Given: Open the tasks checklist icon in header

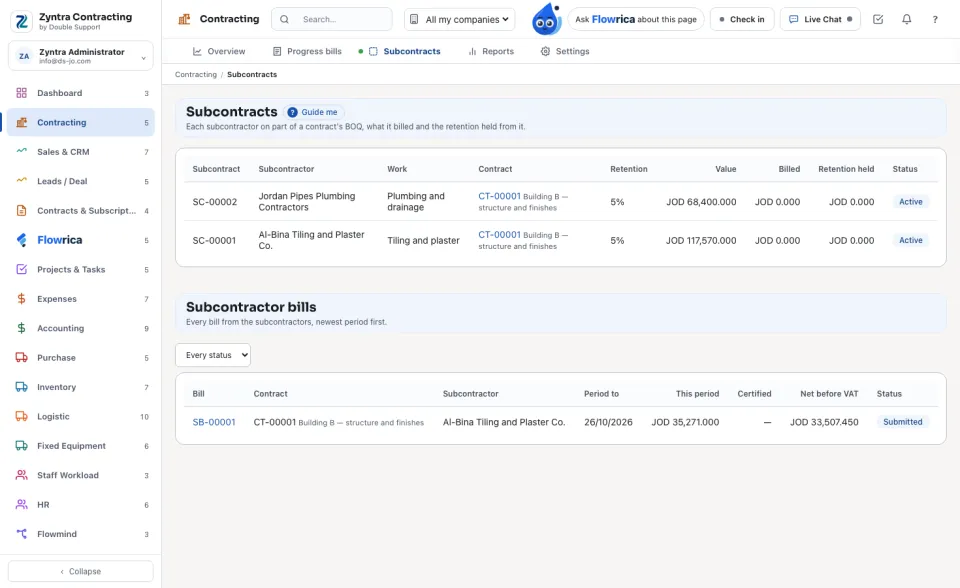Looking at the screenshot, I should (x=878, y=19).
